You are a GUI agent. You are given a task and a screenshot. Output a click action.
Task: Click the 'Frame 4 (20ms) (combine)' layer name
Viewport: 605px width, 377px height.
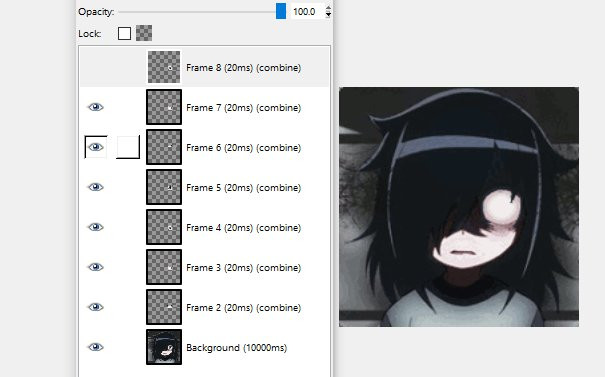click(x=243, y=228)
